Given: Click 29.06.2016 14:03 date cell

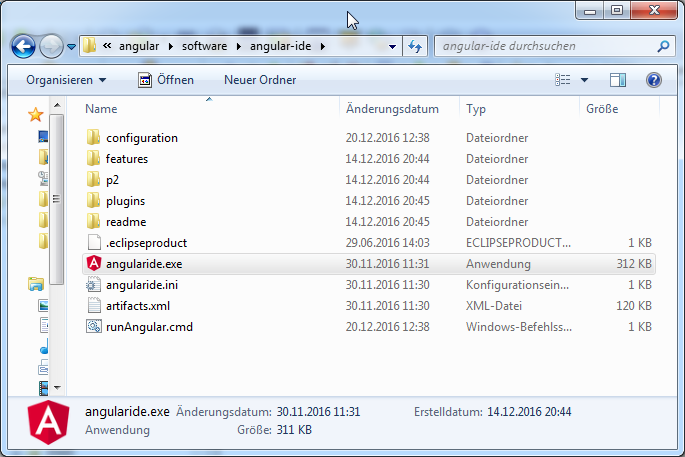Looking at the screenshot, I should click(387, 242).
